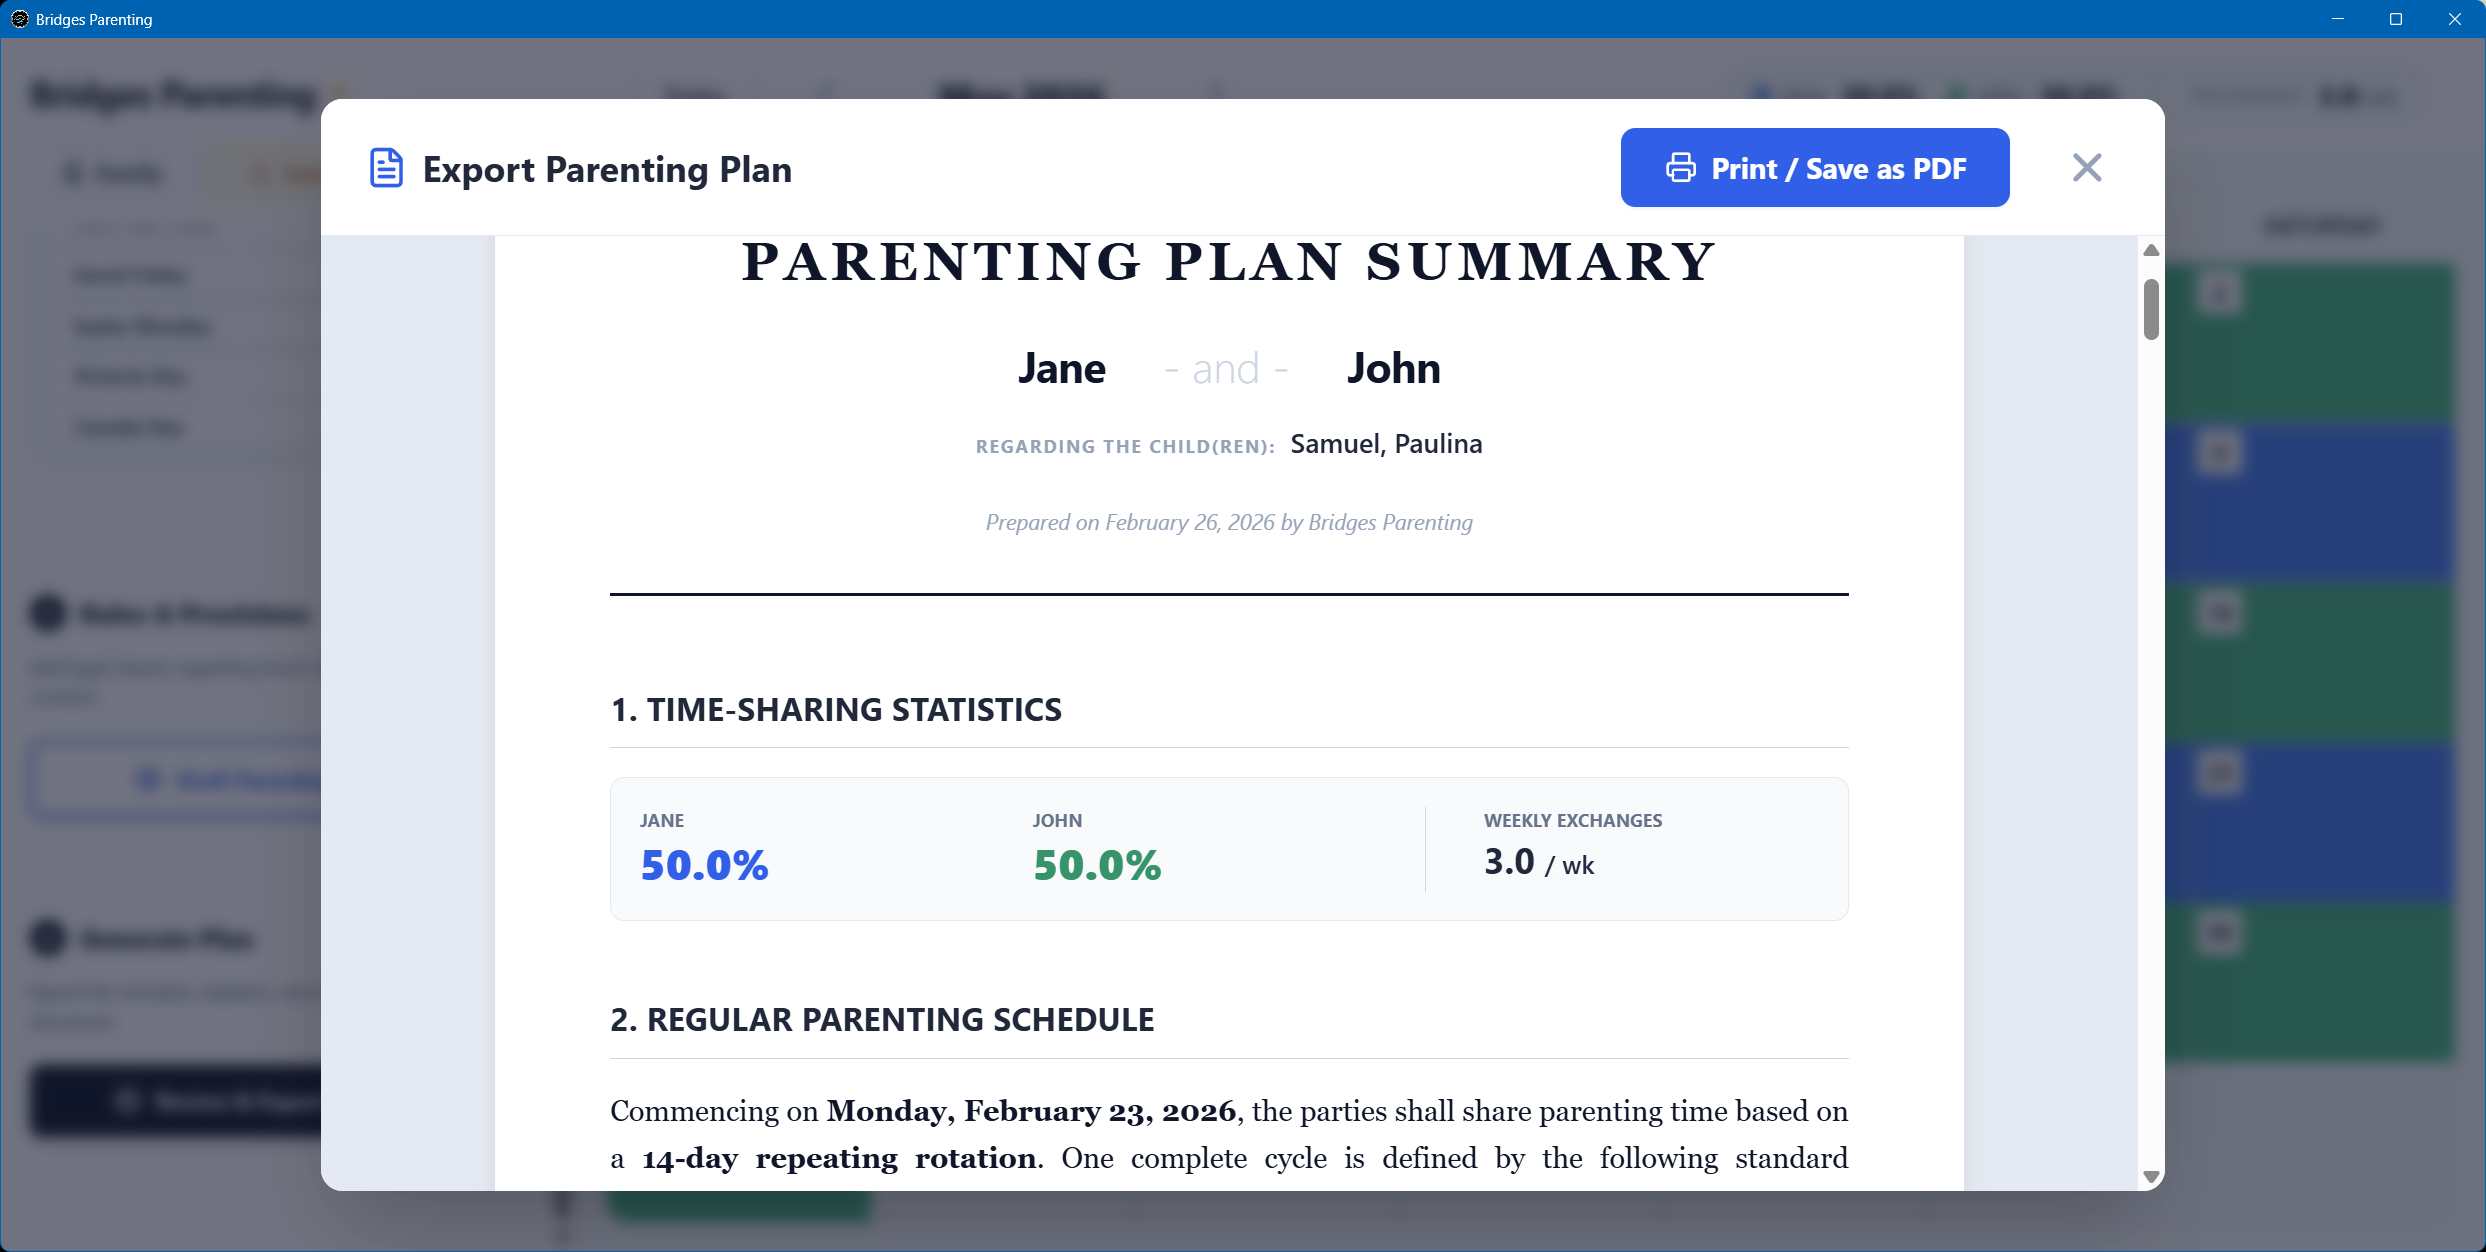Click the preview scrollbar down arrow

tap(2151, 1177)
